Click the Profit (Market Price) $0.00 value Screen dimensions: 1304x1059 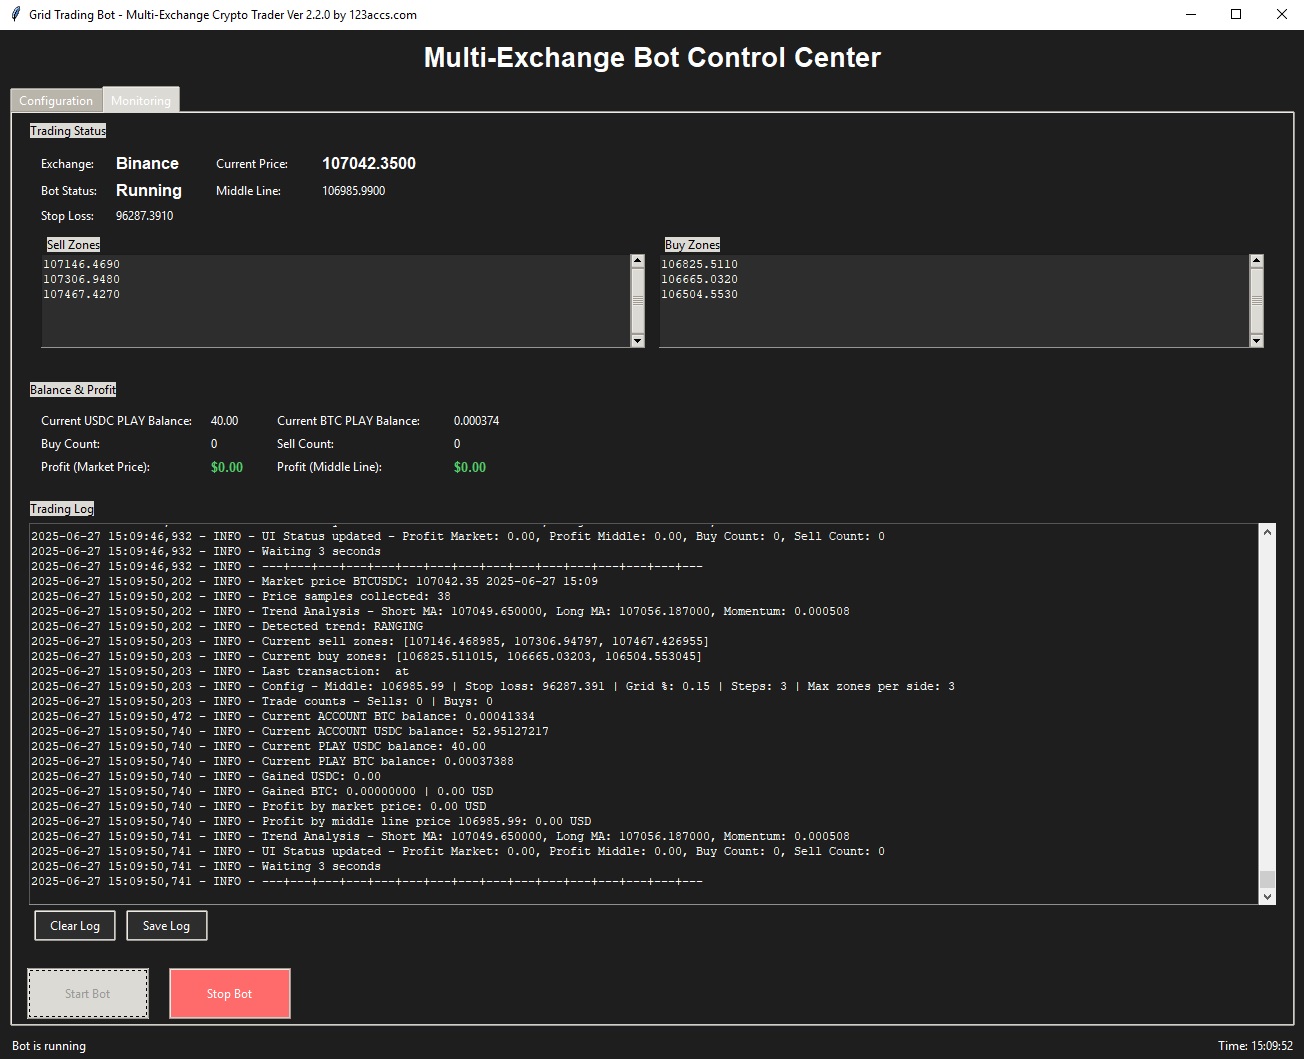pyautogui.click(x=227, y=467)
